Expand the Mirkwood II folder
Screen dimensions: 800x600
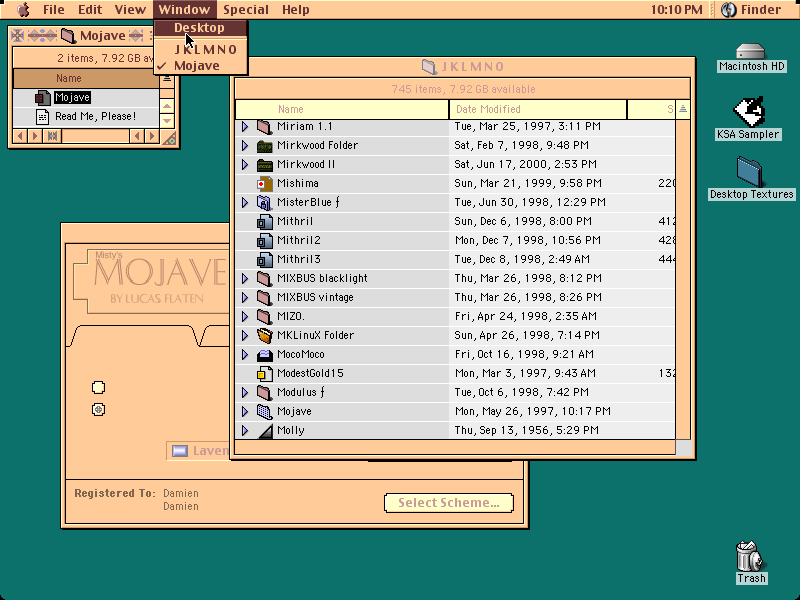[245, 164]
